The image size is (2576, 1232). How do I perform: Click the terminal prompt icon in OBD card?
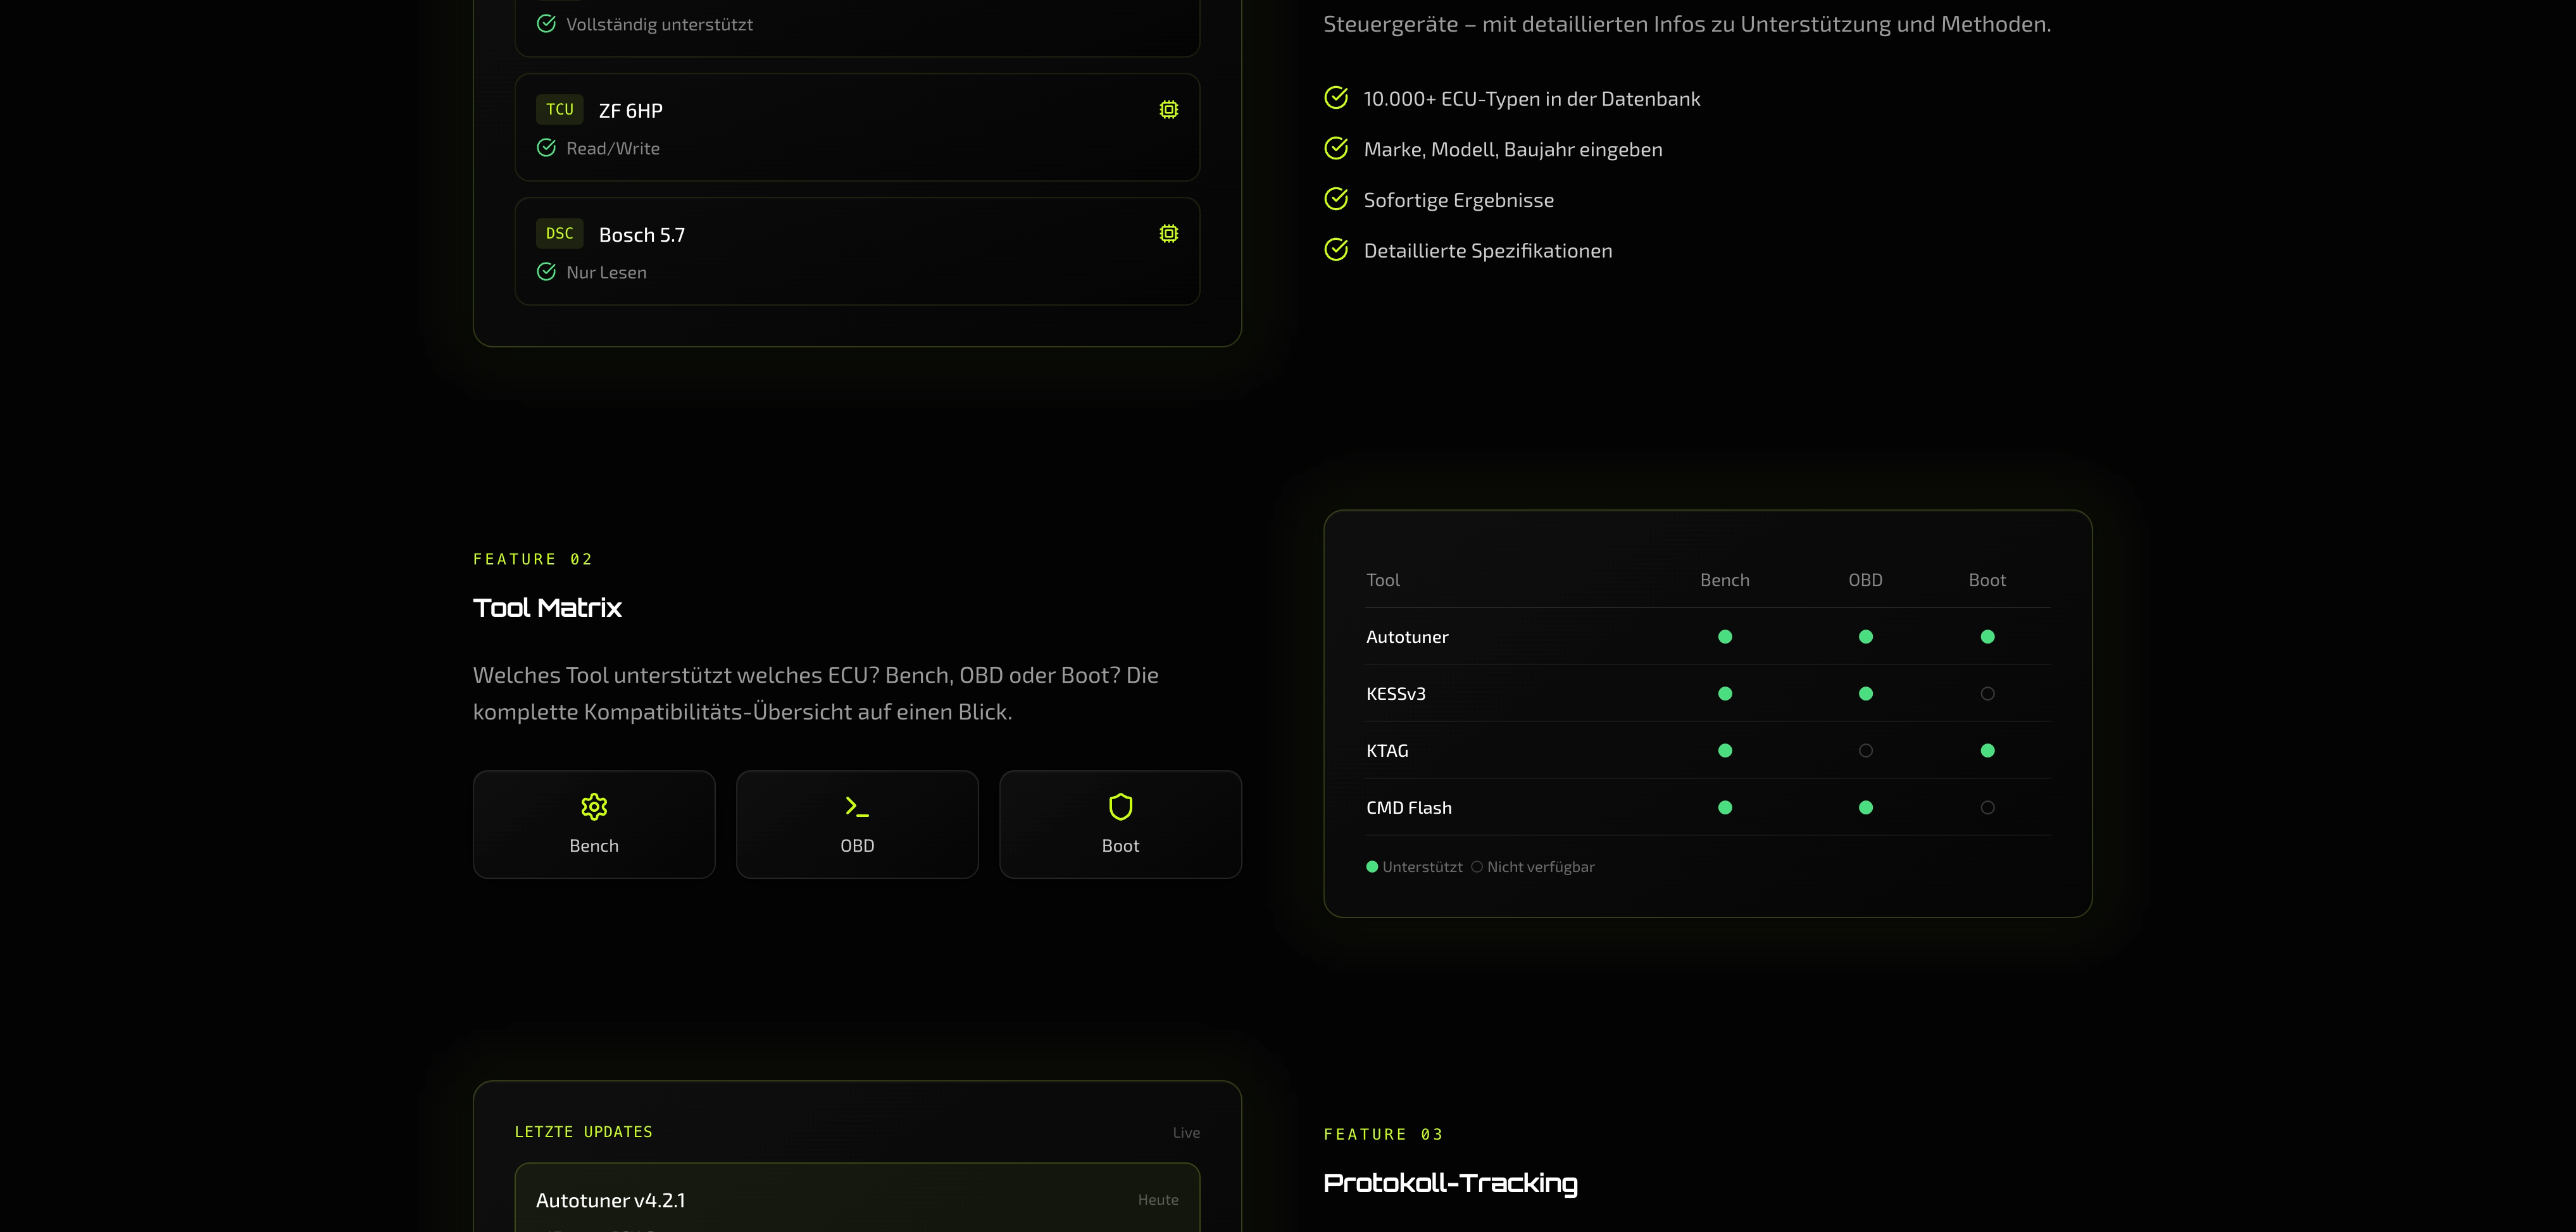[857, 807]
